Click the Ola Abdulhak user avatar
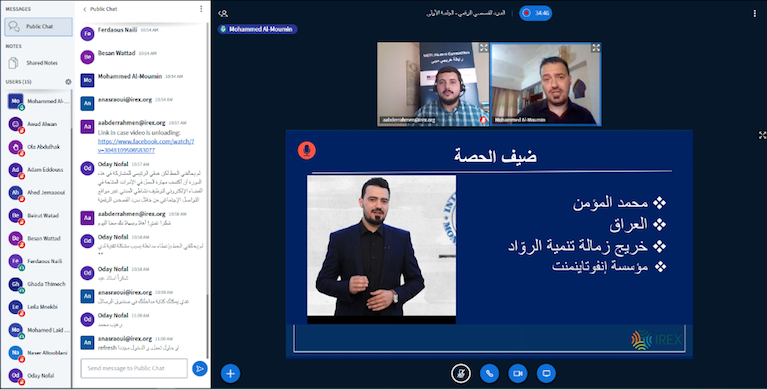The height and width of the screenshot is (390, 767). (16, 147)
